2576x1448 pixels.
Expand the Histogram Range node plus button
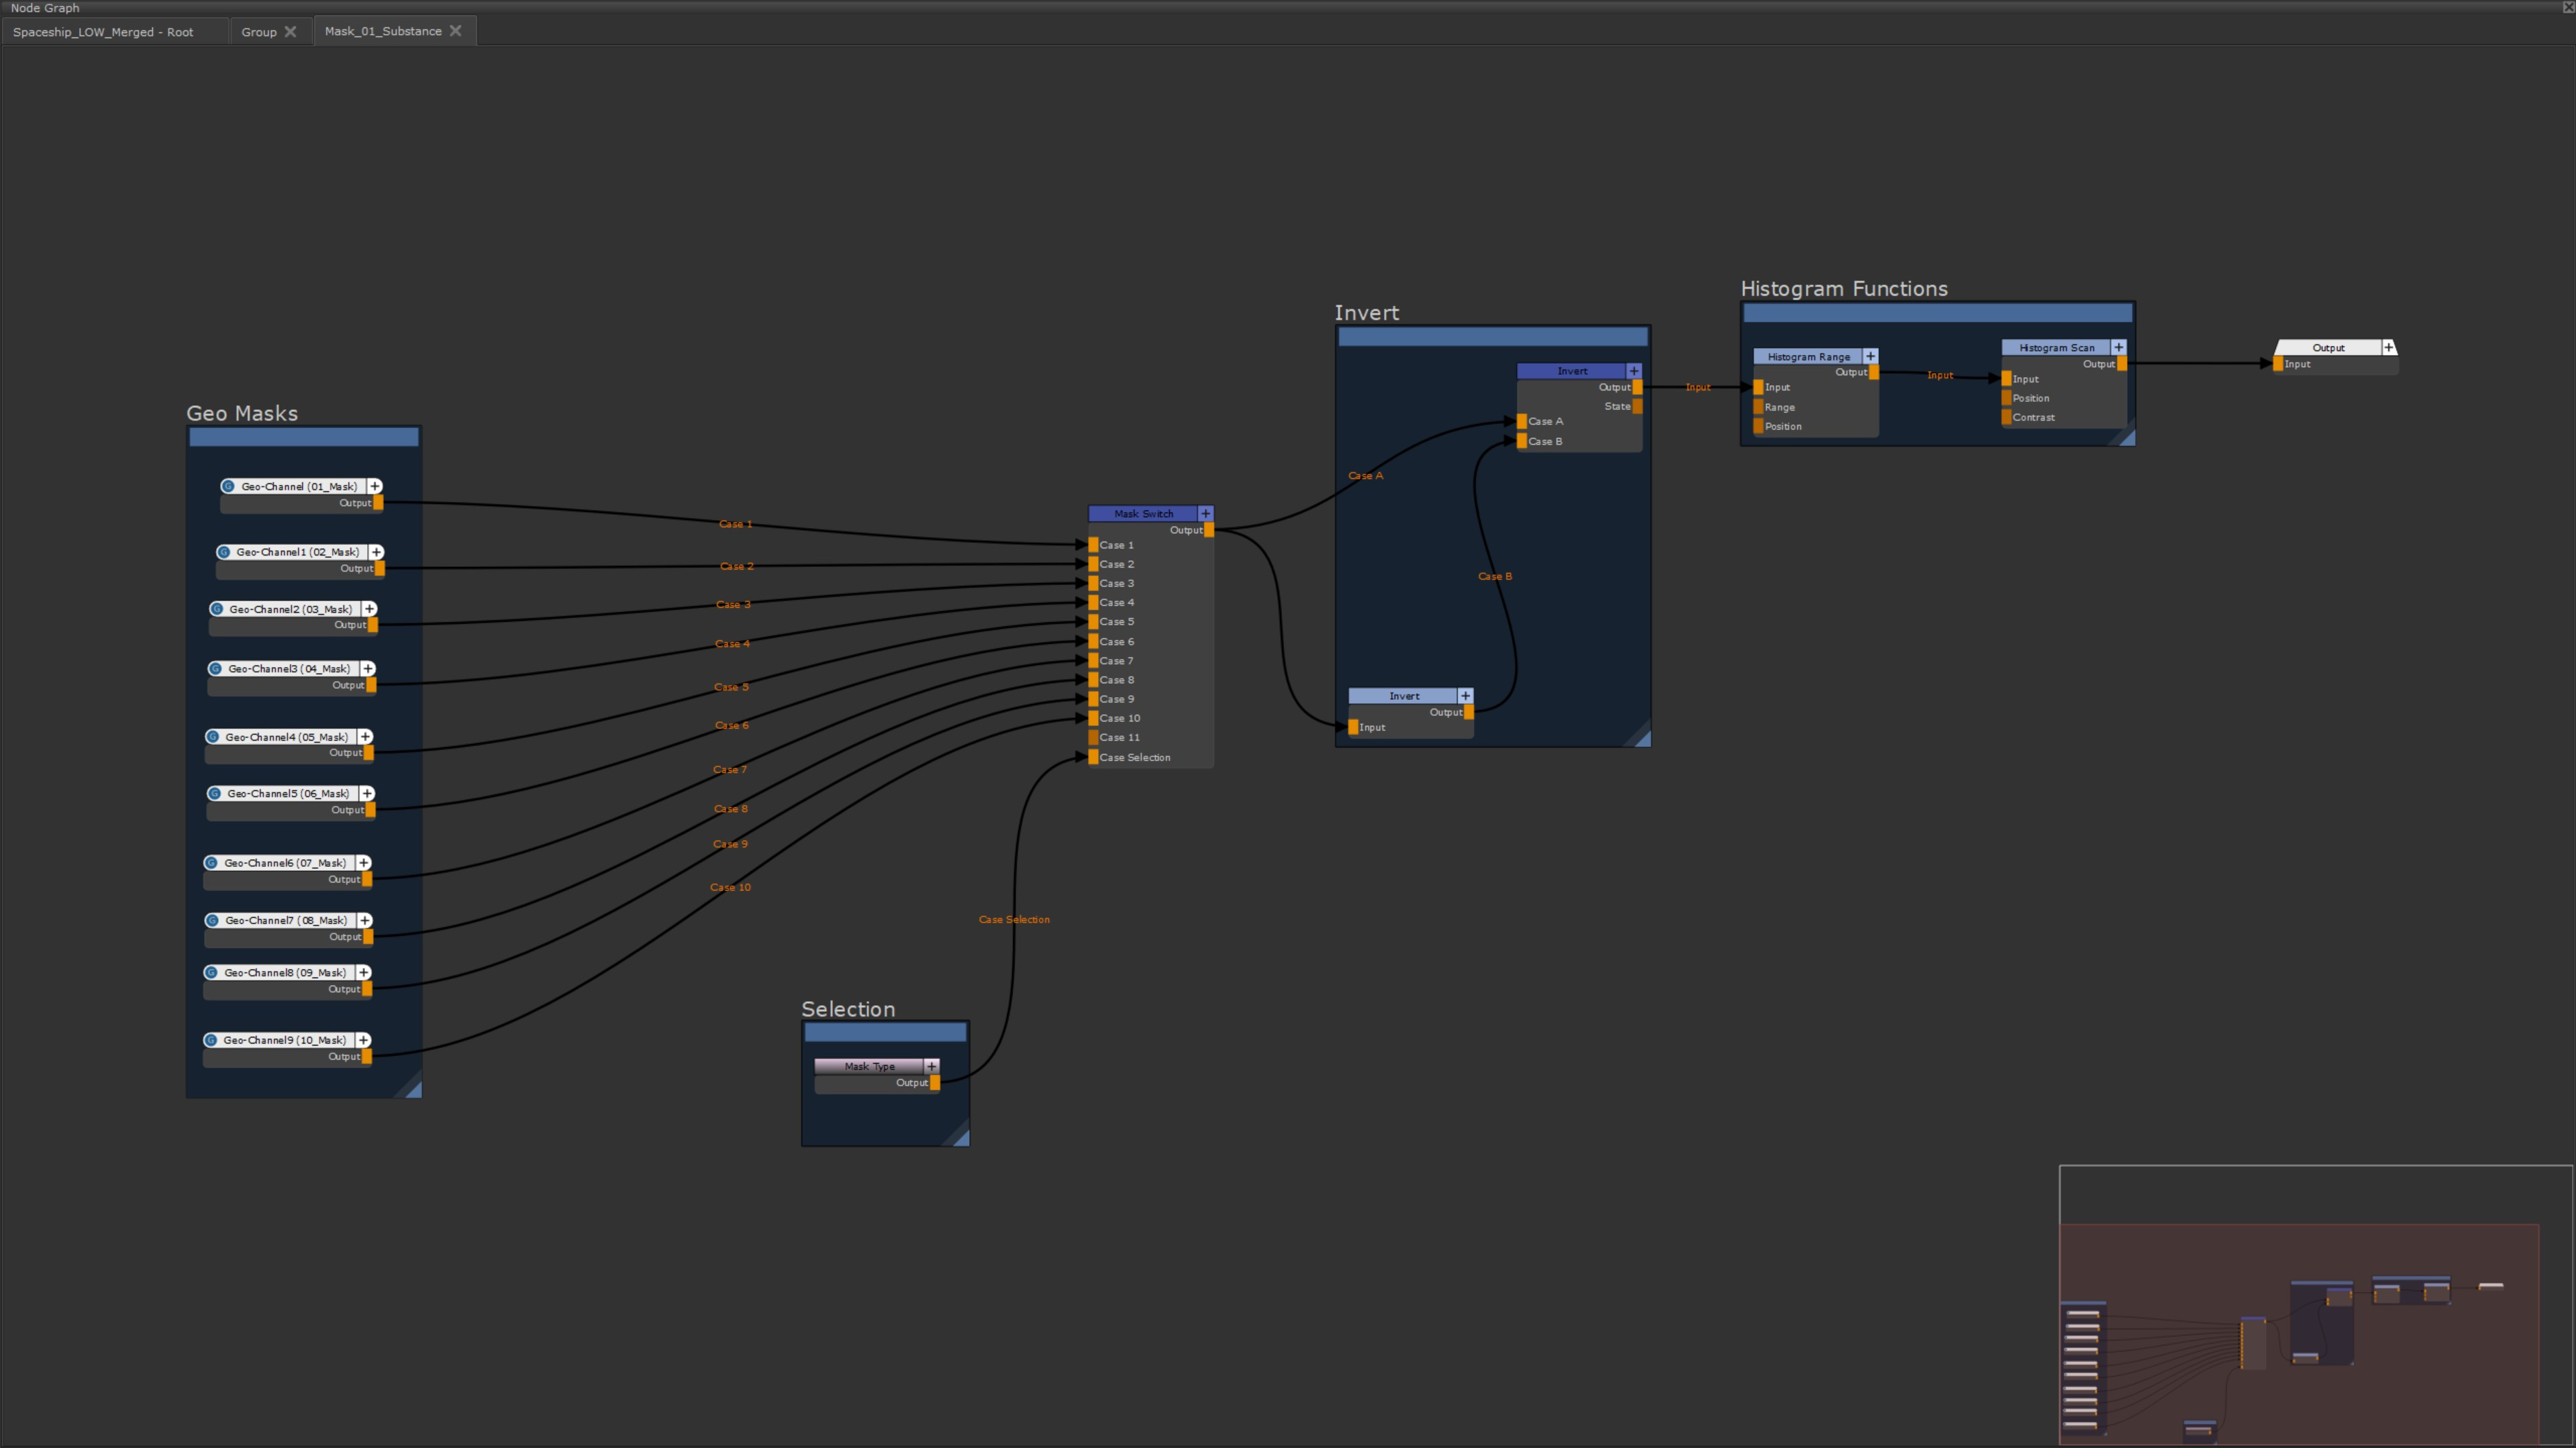click(x=1871, y=356)
